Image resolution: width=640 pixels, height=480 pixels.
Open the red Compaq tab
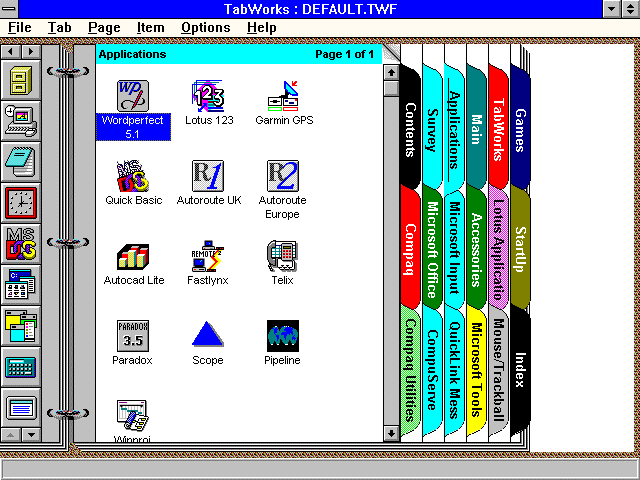pos(411,249)
